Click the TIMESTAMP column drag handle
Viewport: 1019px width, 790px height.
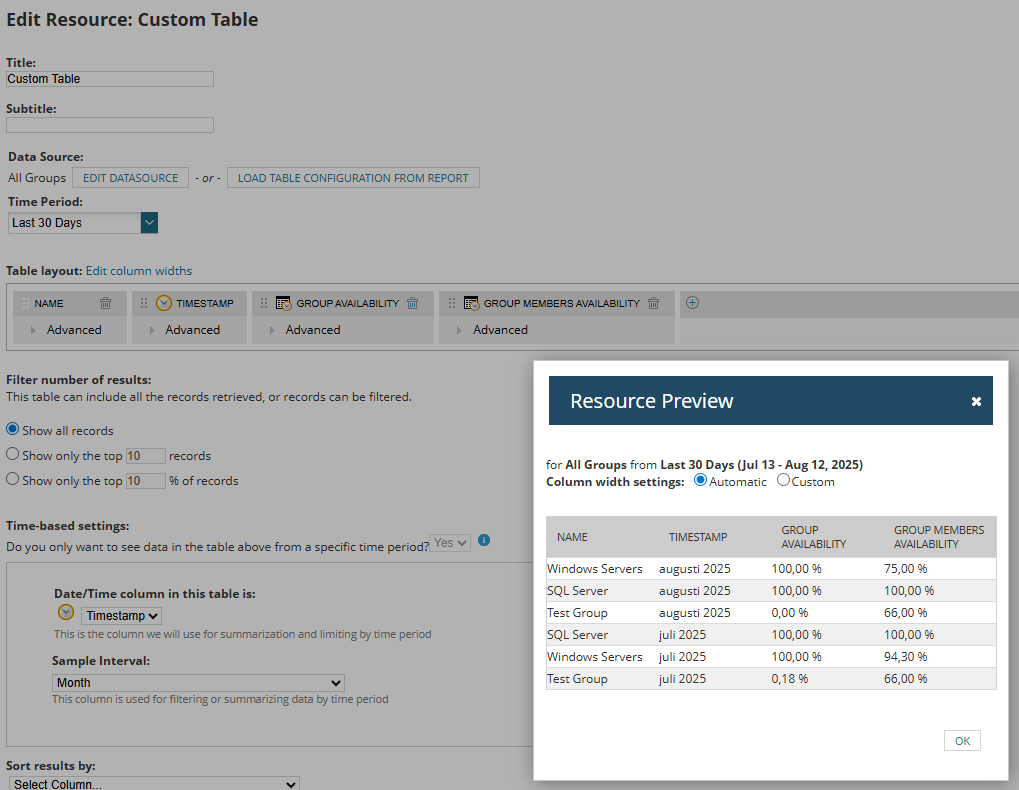(144, 303)
